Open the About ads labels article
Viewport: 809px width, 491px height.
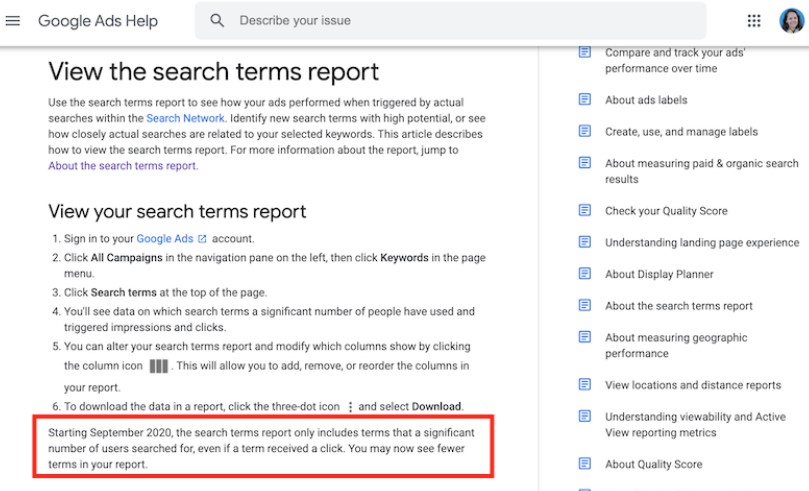[646, 100]
